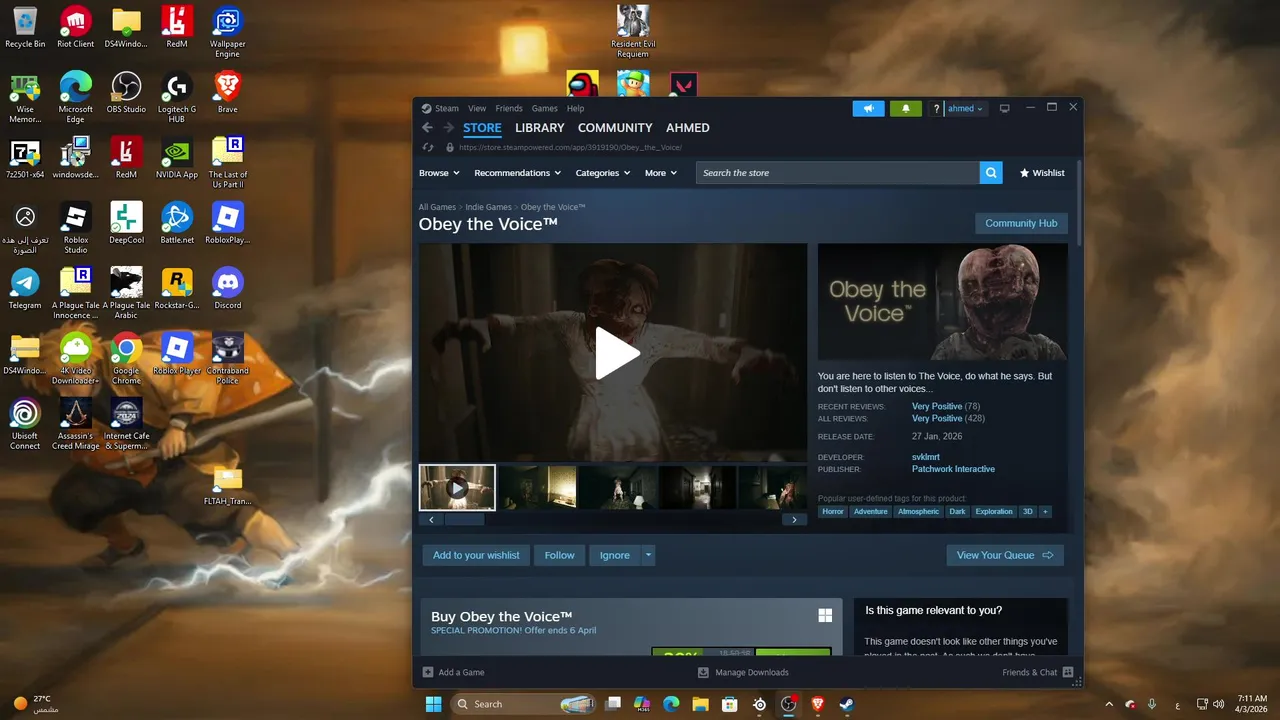Click in the Search the store field
Screen dimensions: 1280x720
click(x=838, y=173)
